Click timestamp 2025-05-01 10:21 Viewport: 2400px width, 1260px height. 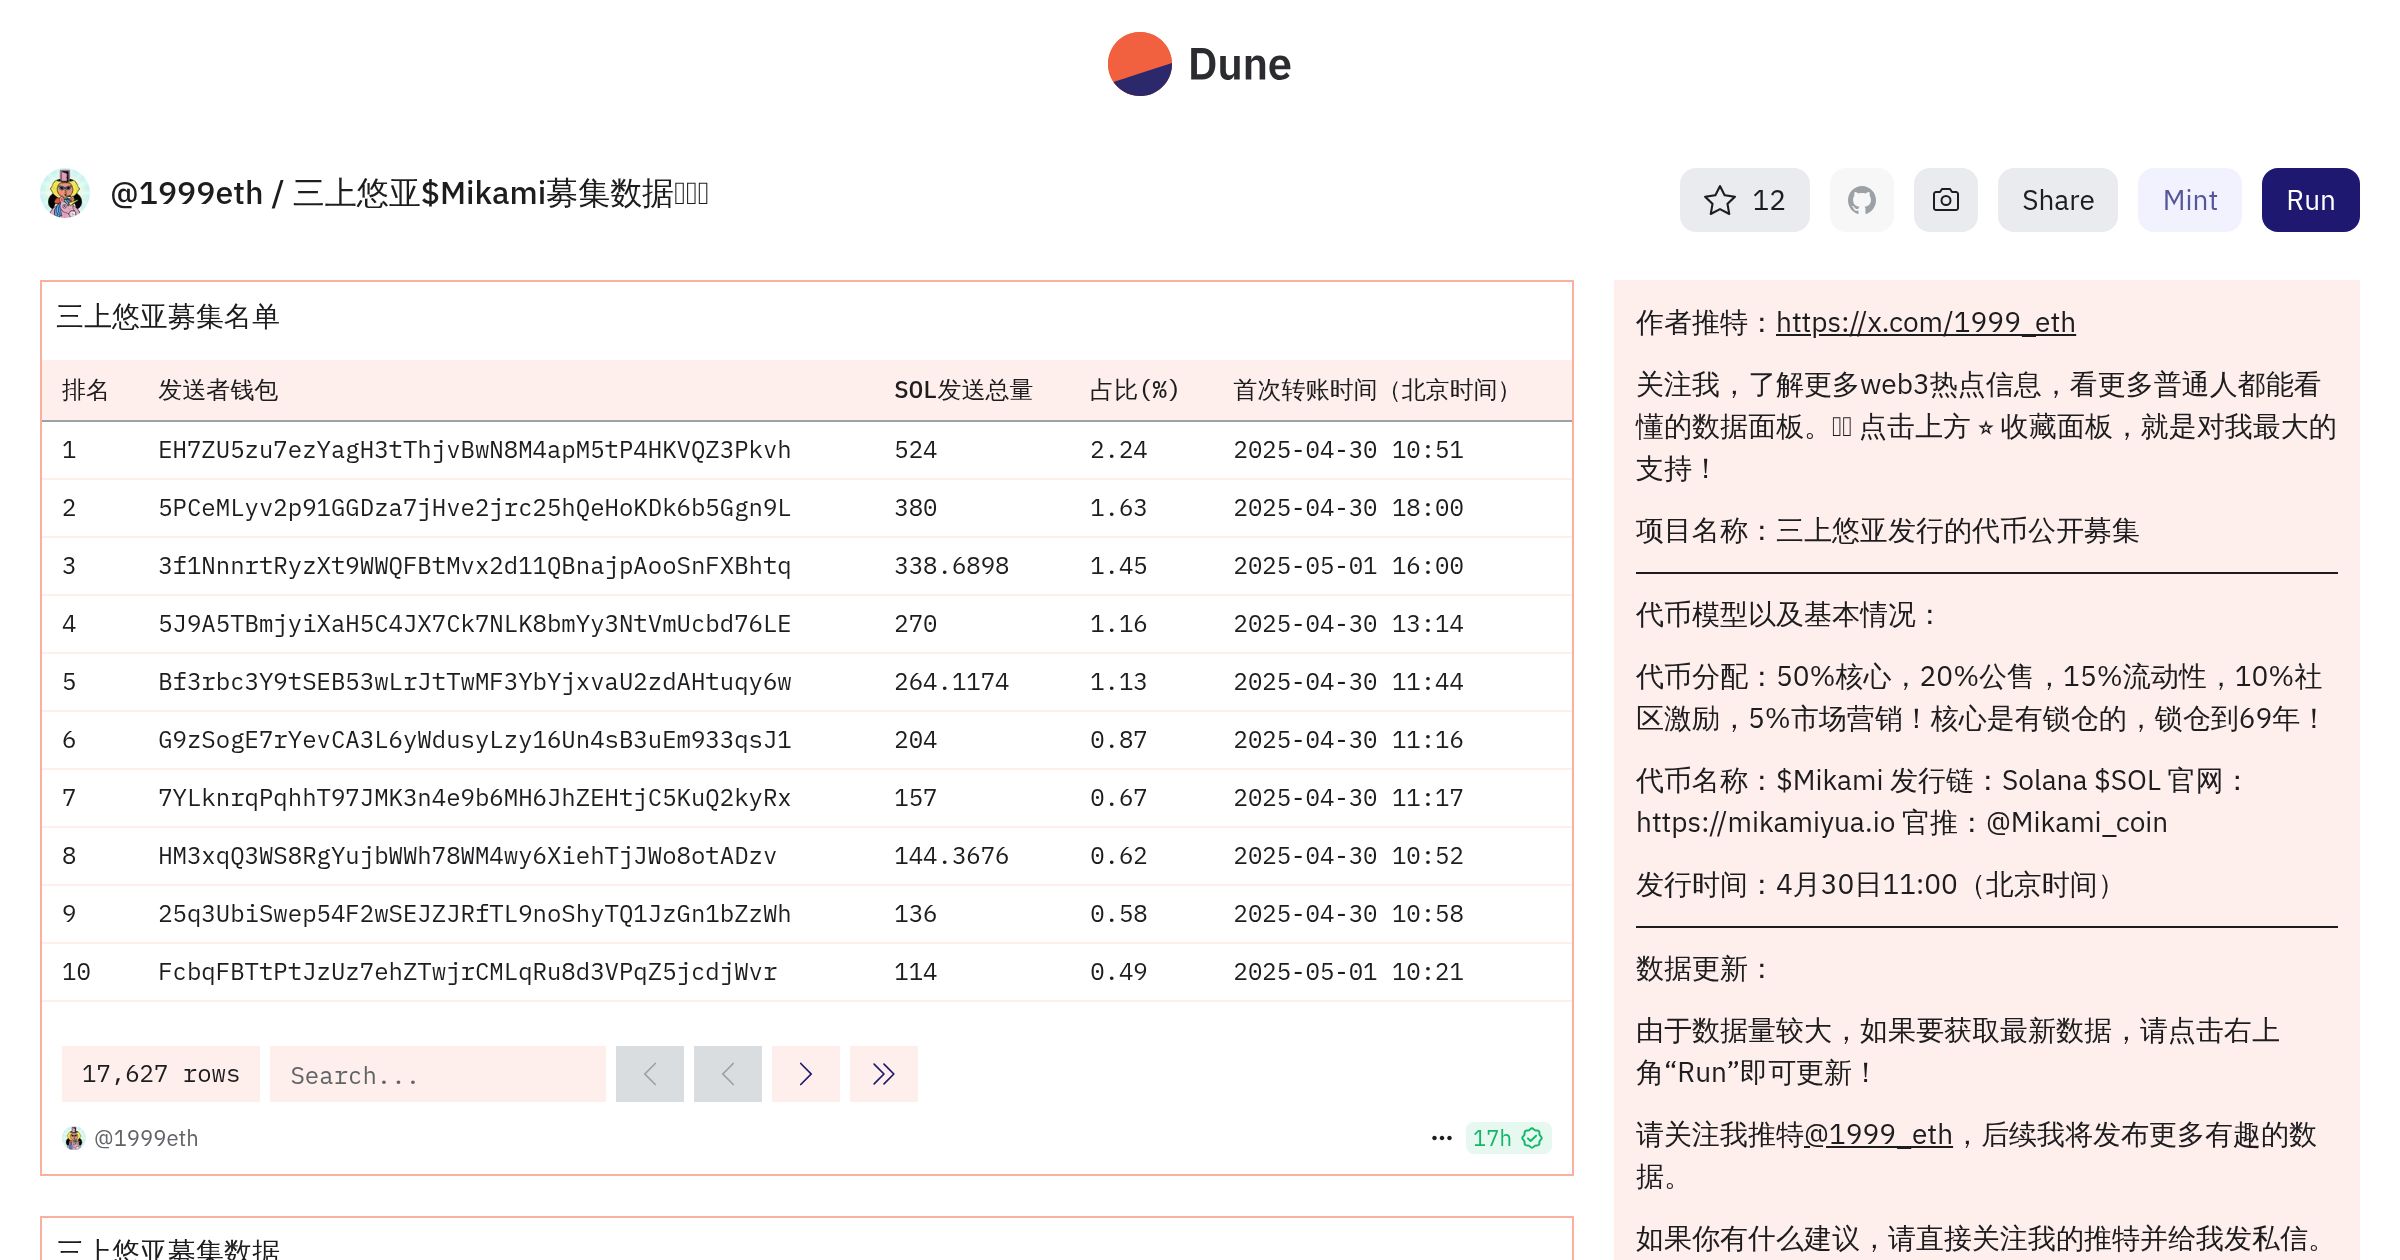[x=1348, y=972]
